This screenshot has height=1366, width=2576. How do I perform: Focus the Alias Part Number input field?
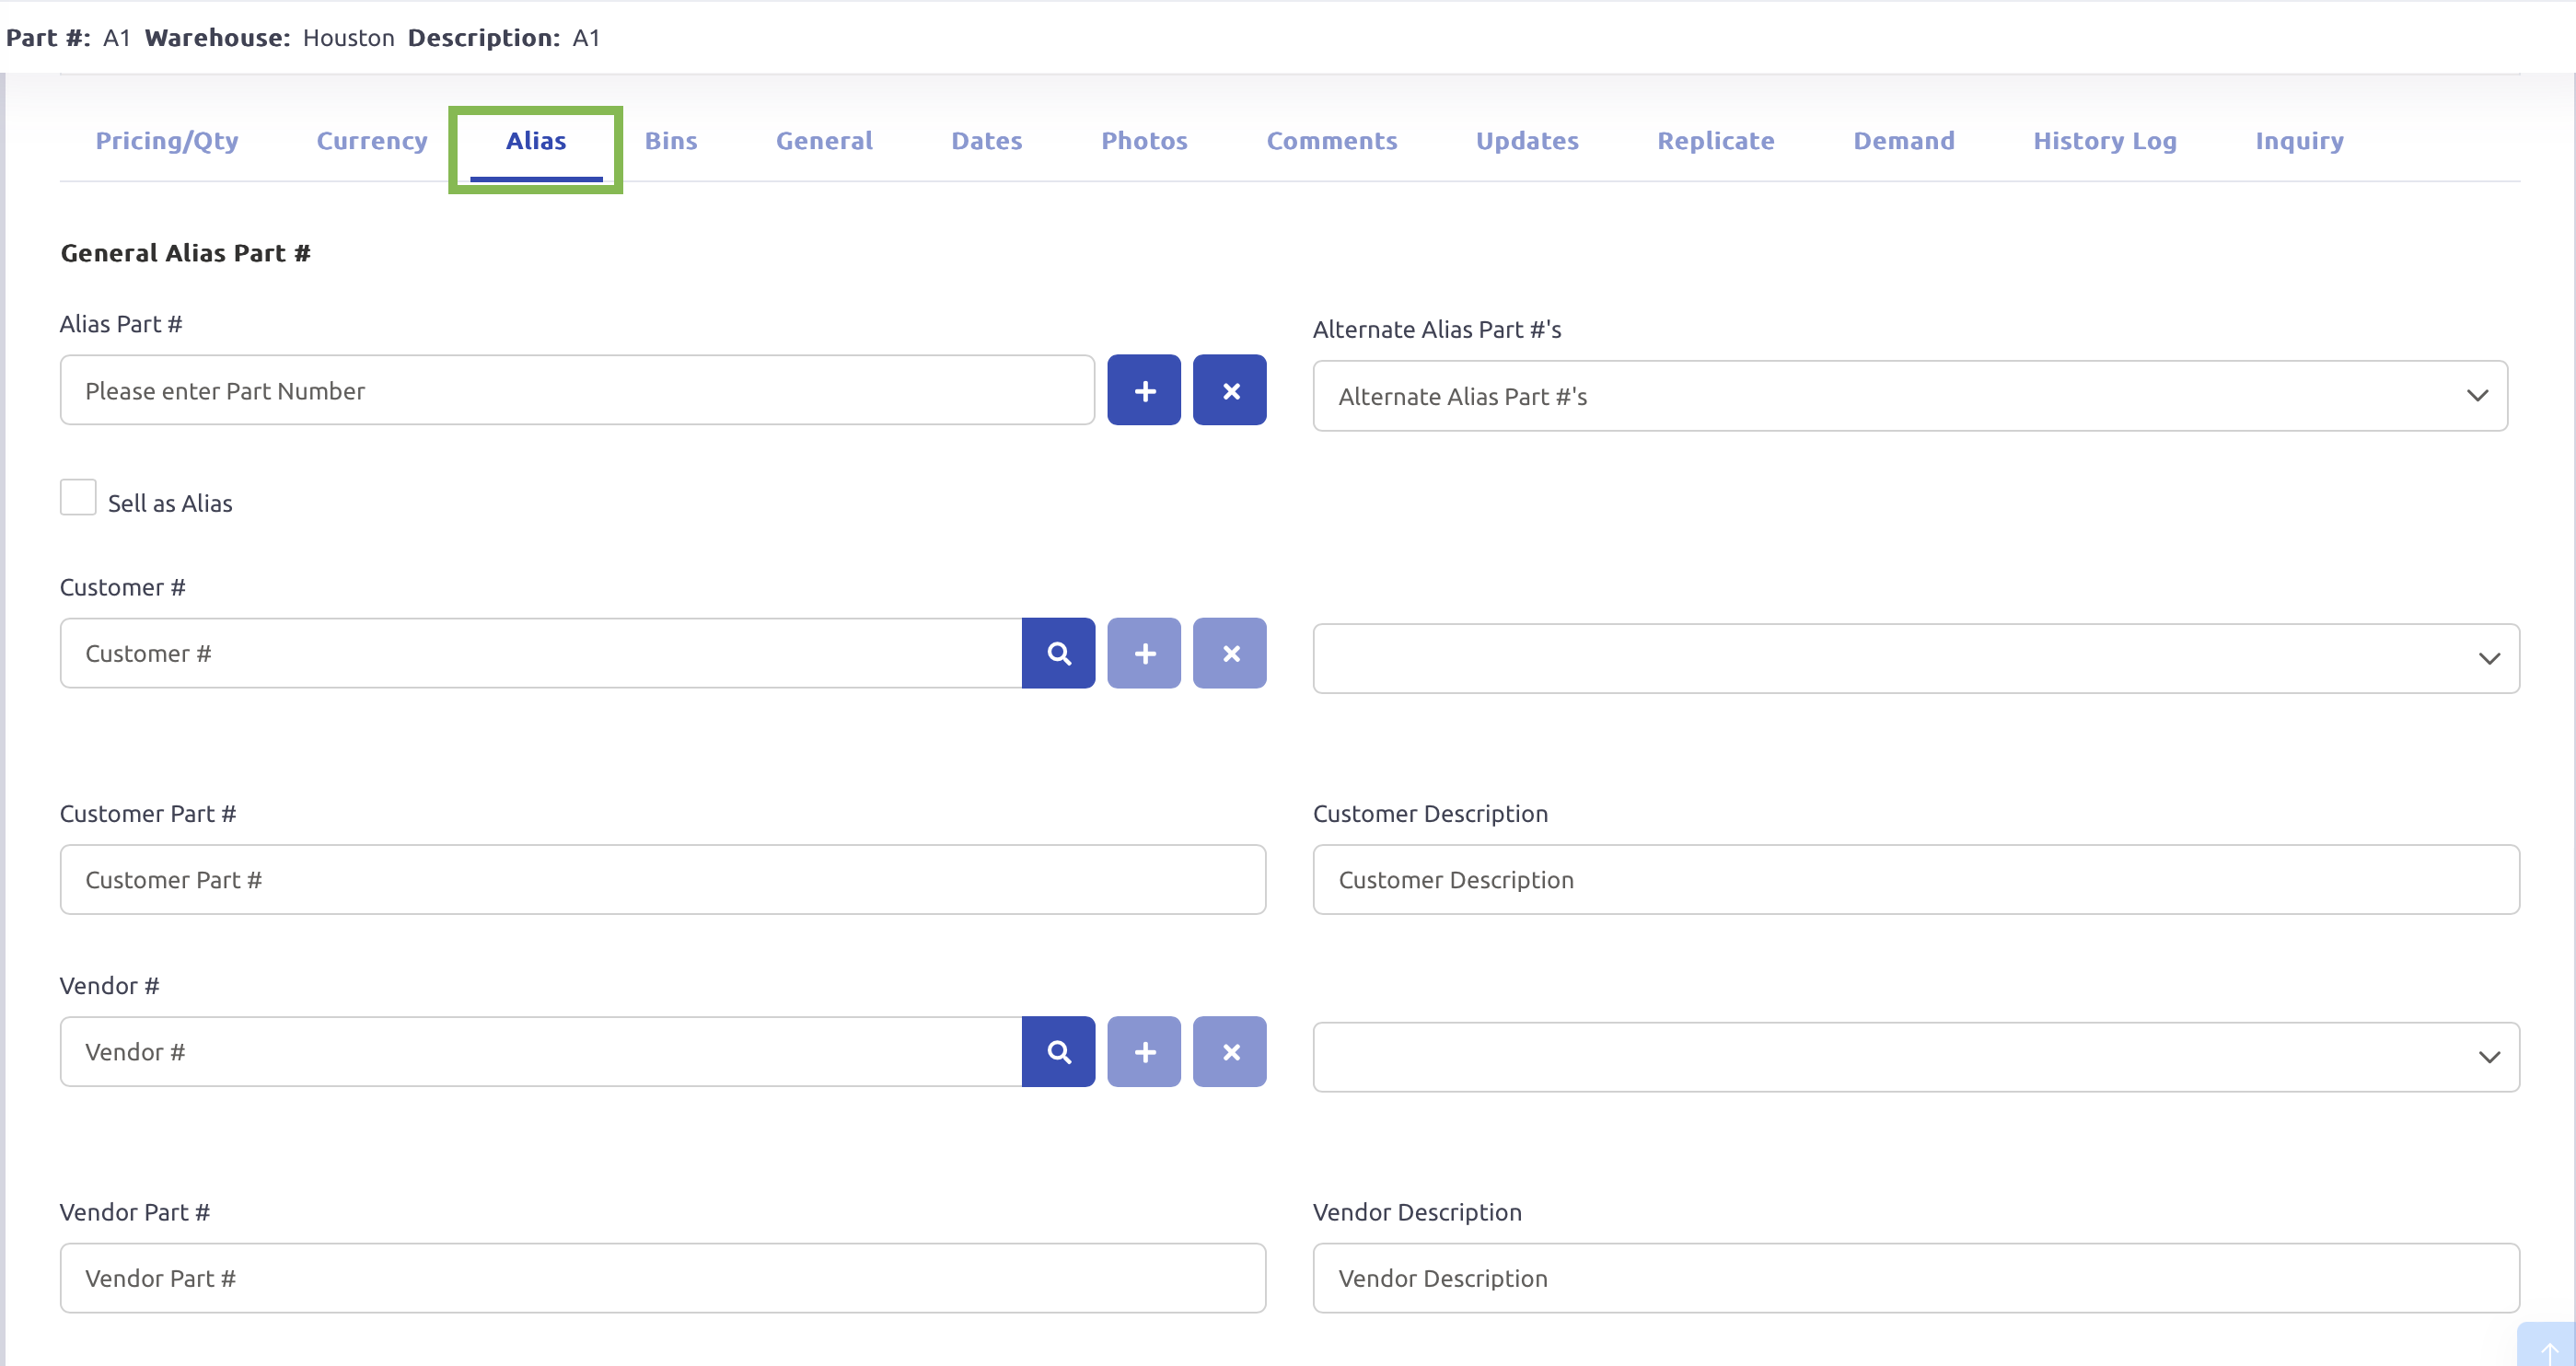577,390
